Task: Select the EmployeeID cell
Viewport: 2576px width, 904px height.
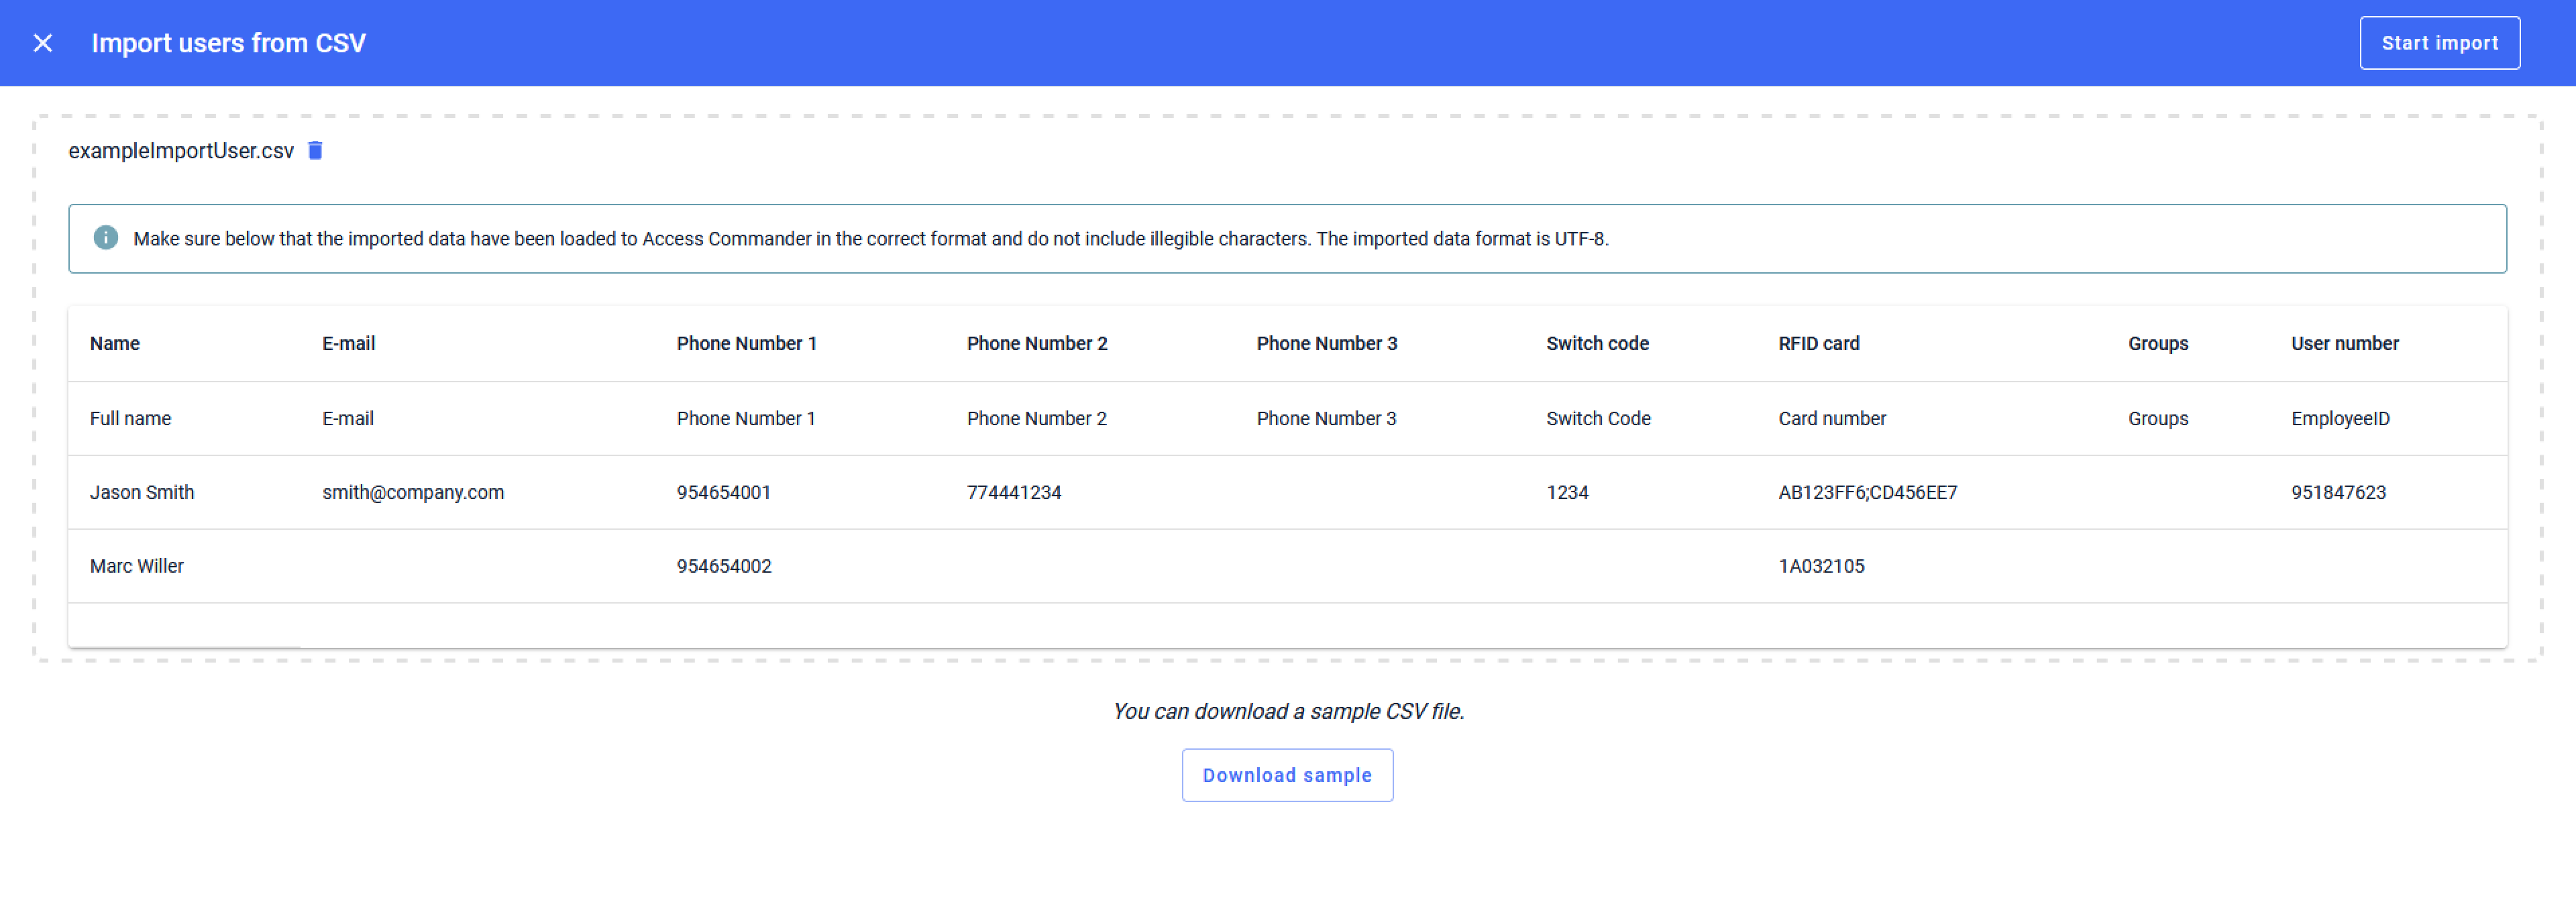Action: 2340,418
